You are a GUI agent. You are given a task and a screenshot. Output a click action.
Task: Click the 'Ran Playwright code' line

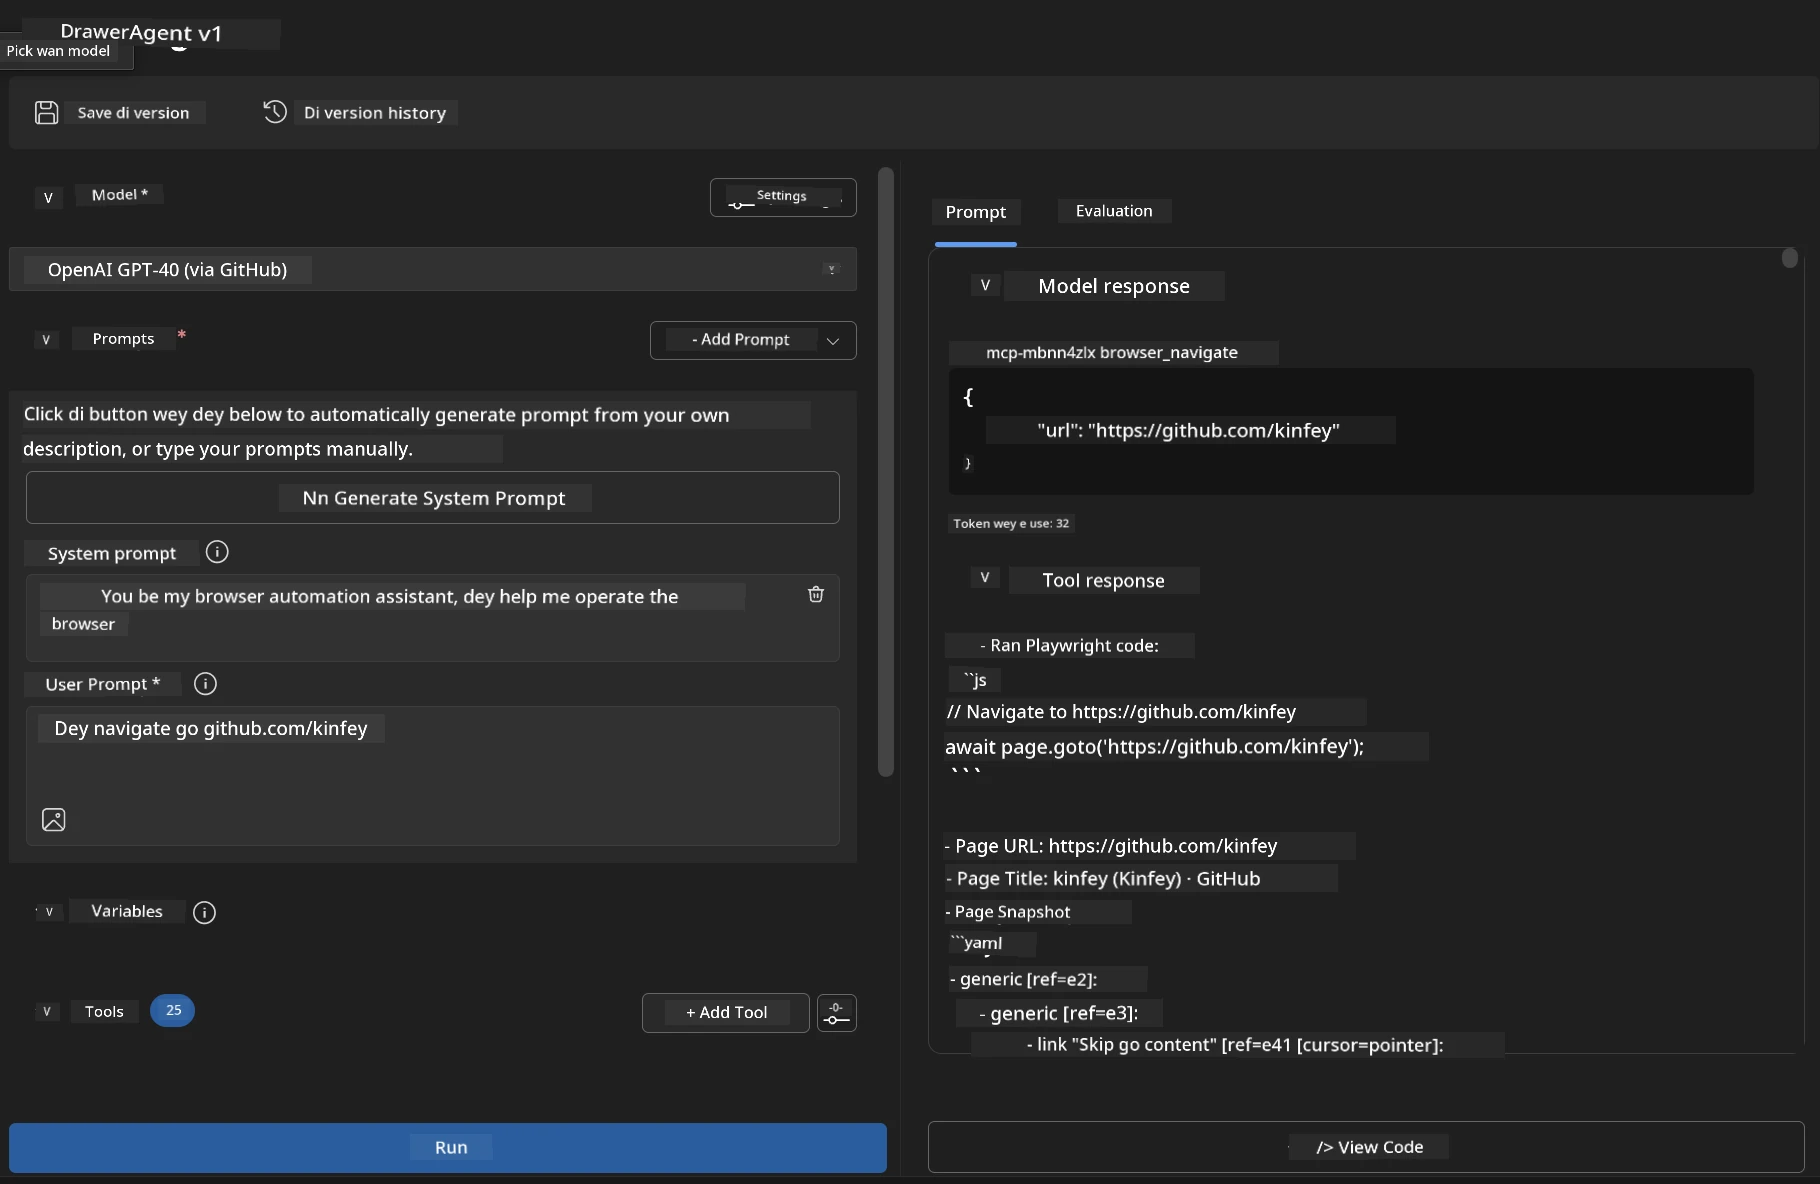(x=1069, y=646)
